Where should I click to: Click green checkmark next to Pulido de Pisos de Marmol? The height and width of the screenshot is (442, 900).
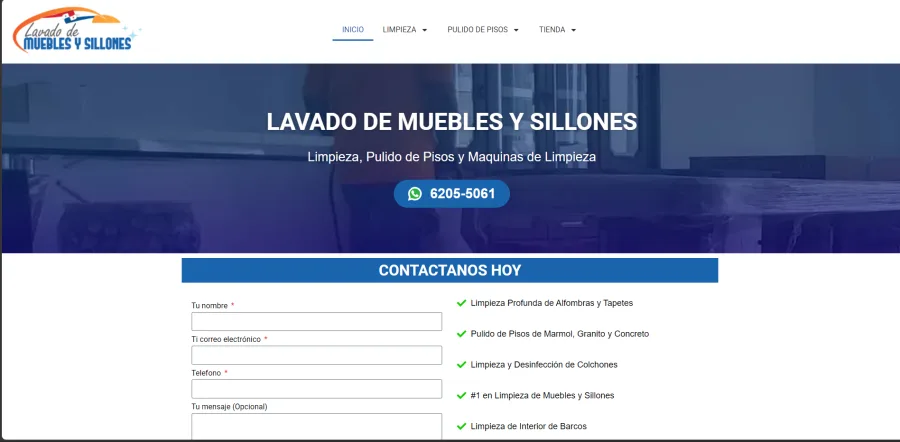tap(461, 334)
